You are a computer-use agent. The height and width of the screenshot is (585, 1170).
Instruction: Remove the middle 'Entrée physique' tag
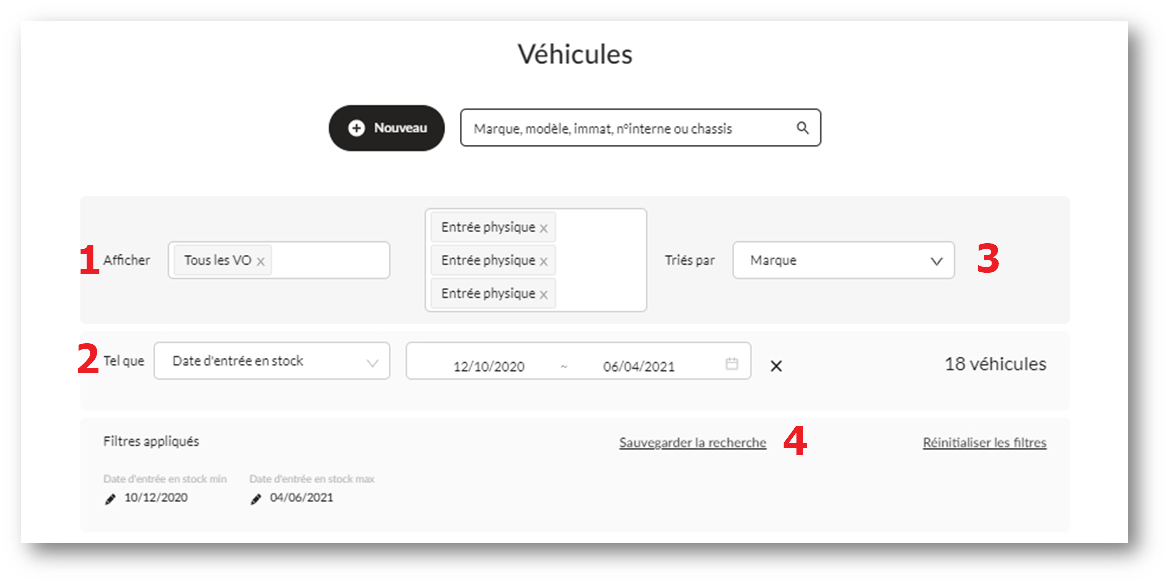coord(543,261)
